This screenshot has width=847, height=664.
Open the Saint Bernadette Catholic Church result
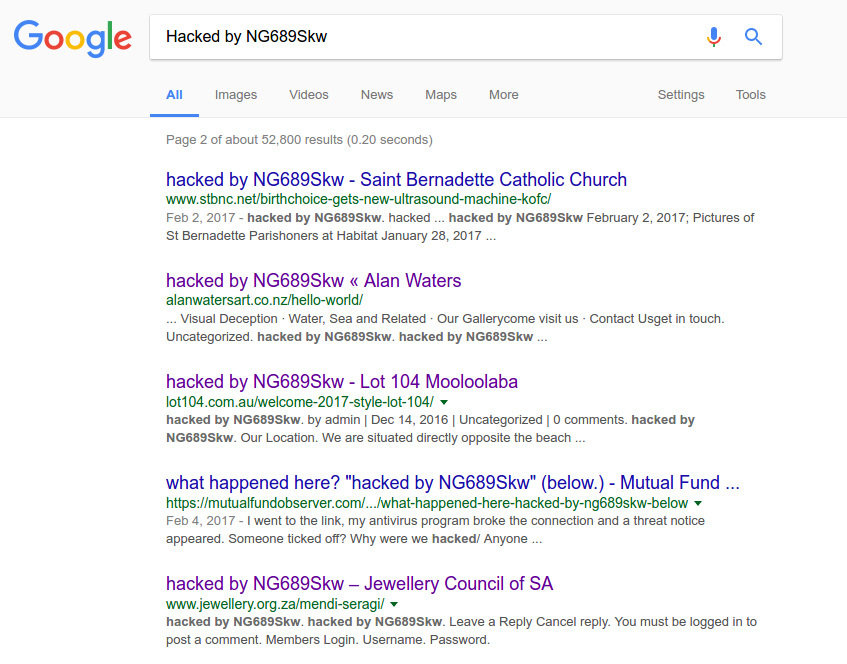point(396,179)
